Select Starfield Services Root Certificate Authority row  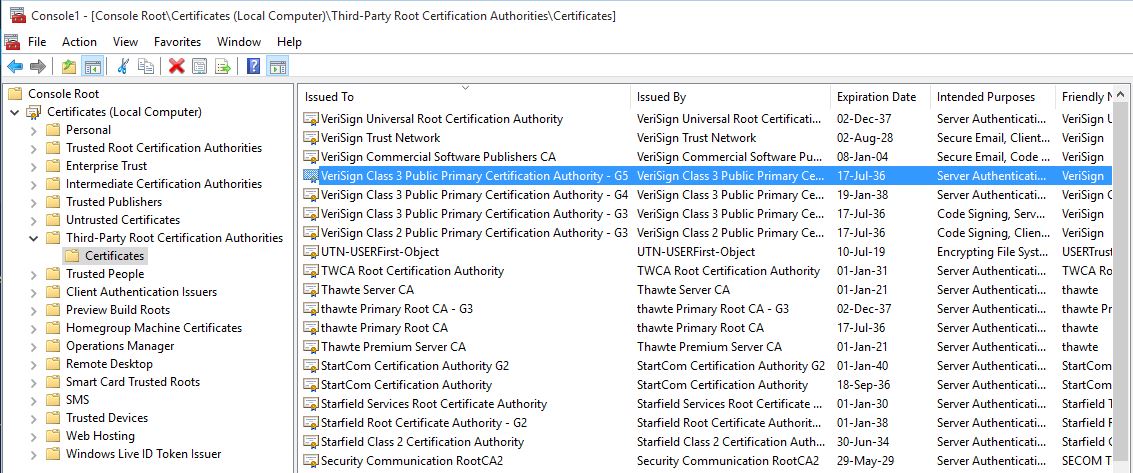click(706, 404)
